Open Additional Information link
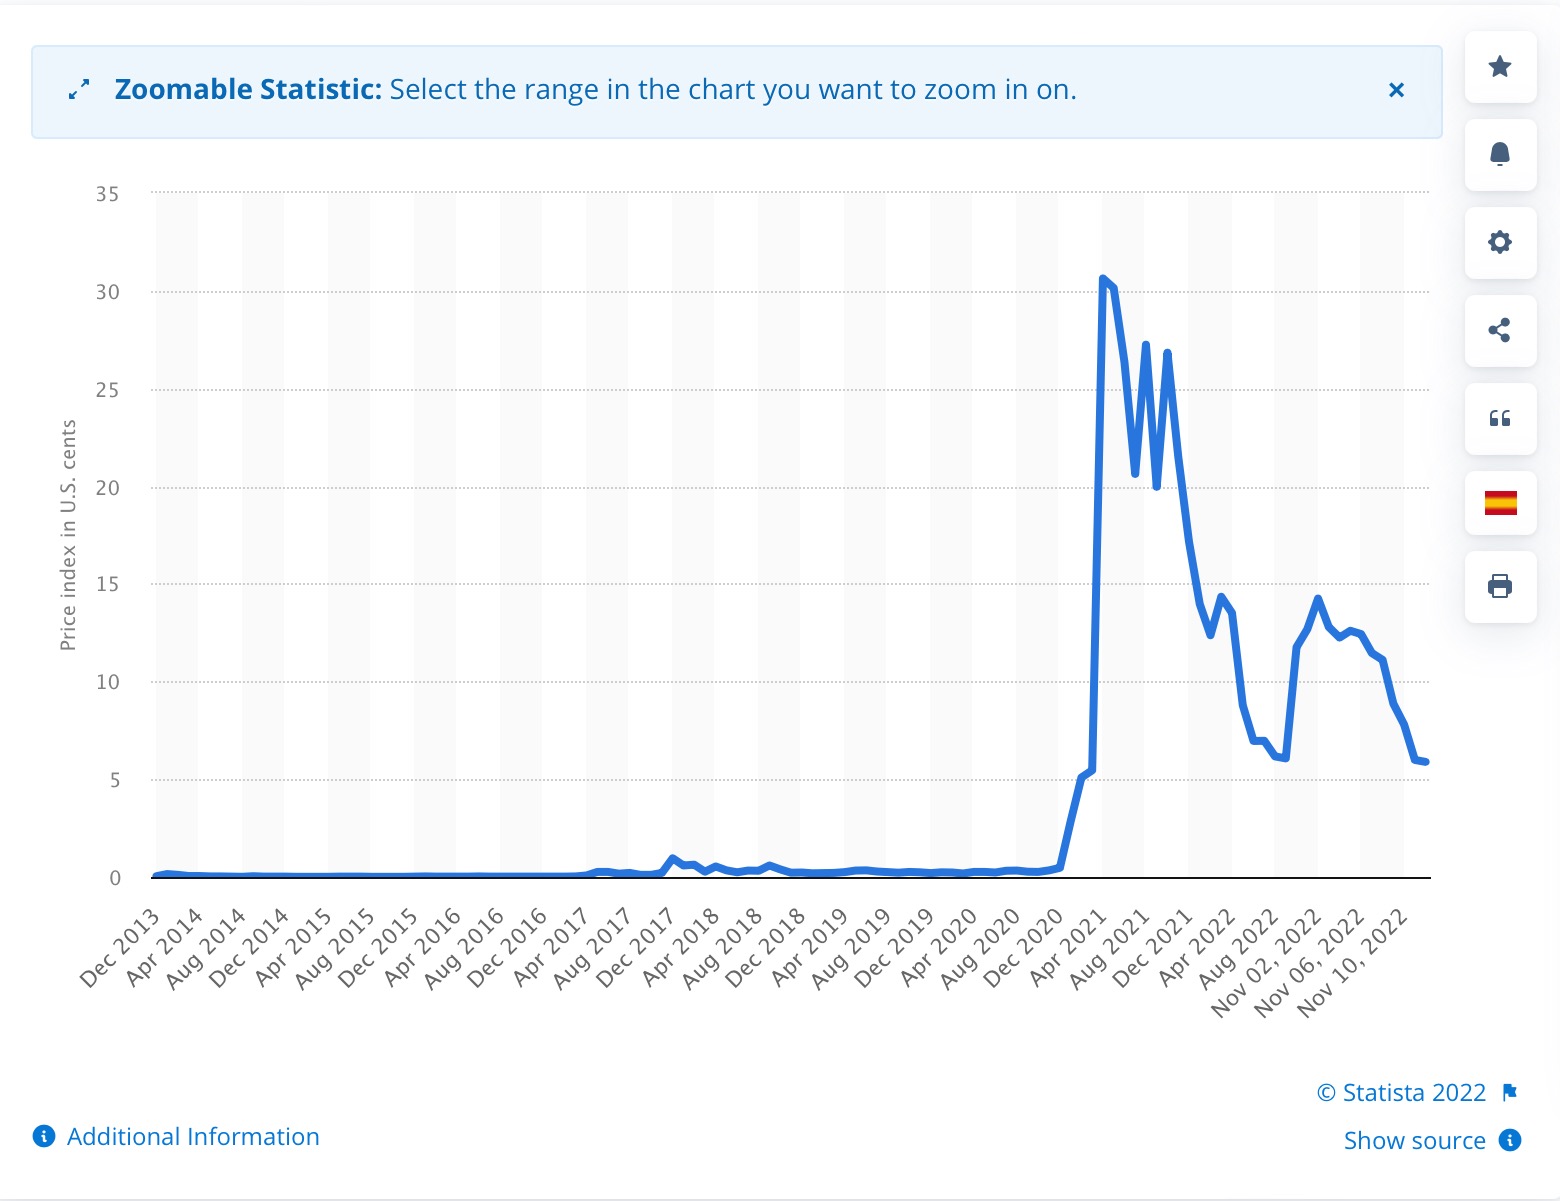1560x1201 pixels. tap(193, 1137)
